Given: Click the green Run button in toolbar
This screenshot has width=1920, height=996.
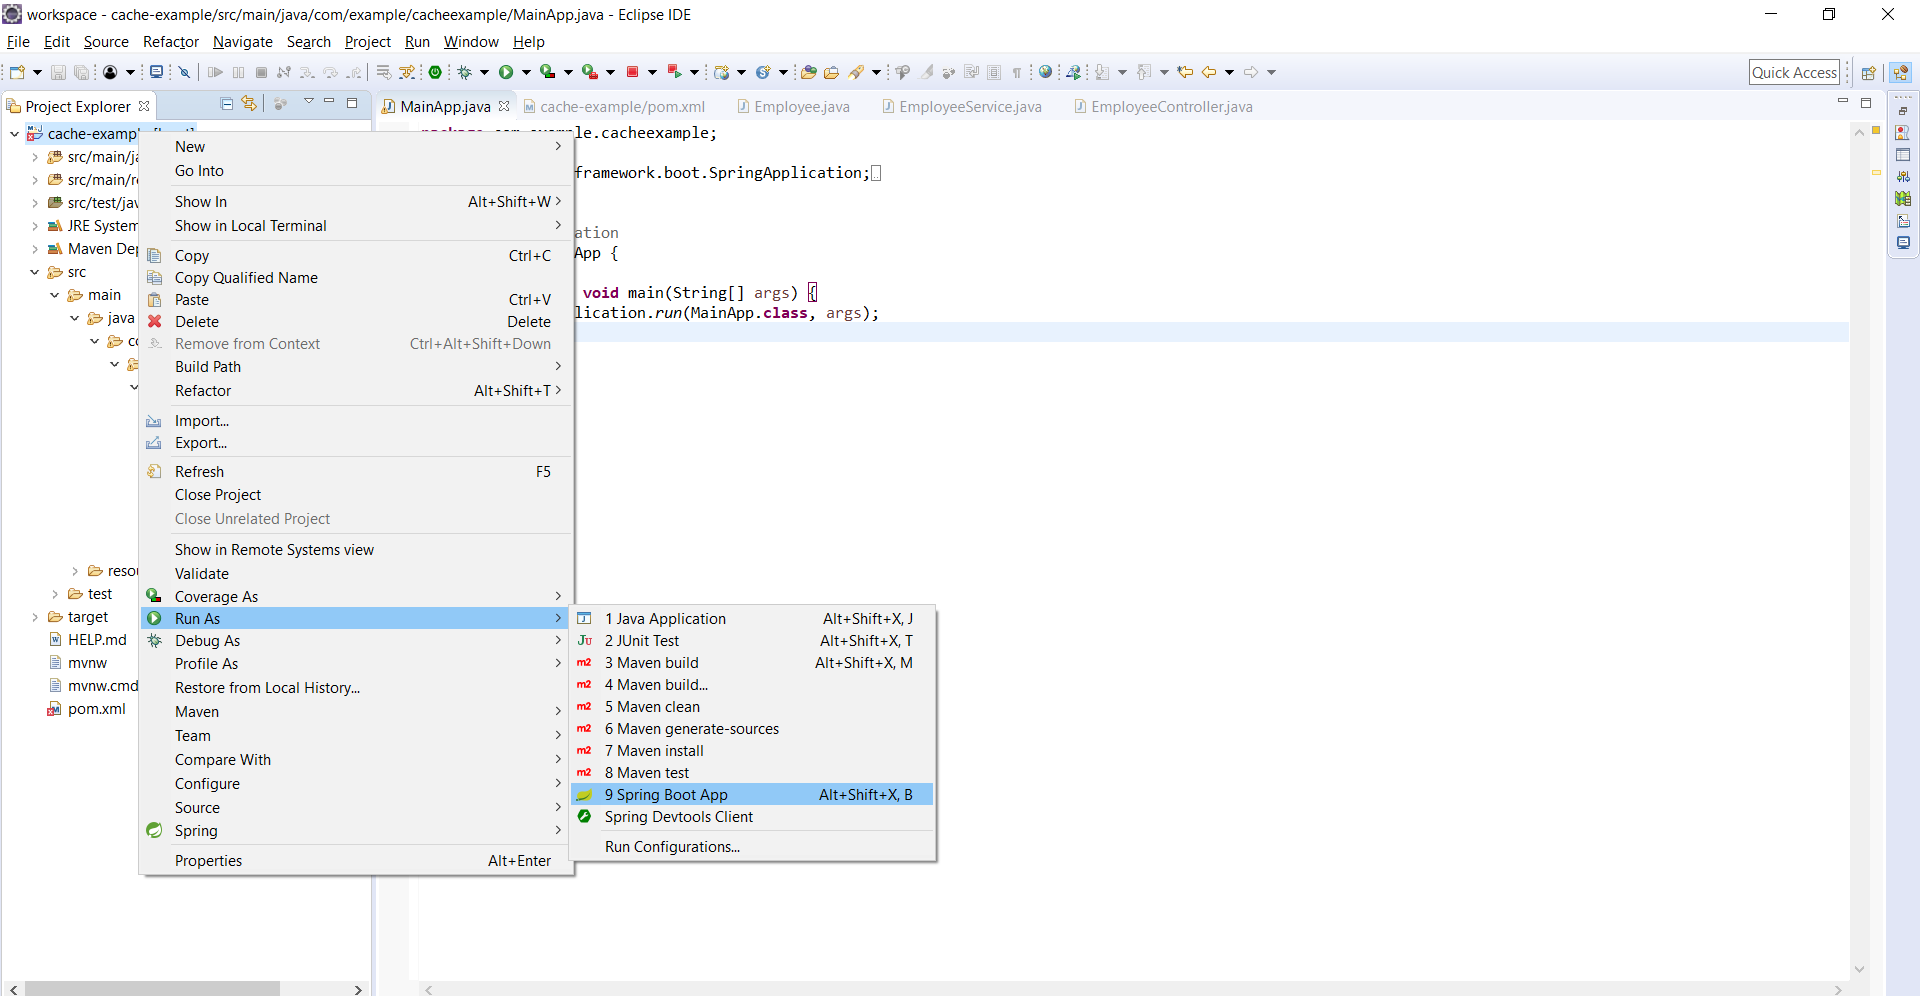Looking at the screenshot, I should click(x=506, y=72).
